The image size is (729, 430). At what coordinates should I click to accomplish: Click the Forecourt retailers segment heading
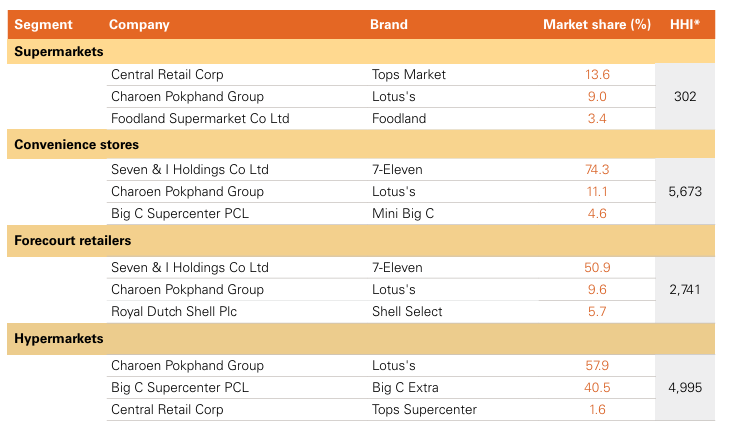[72, 241]
